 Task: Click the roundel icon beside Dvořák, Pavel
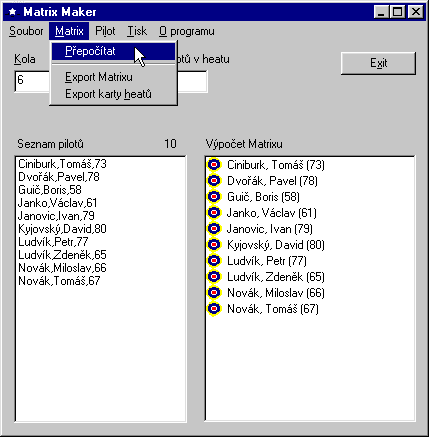[214, 181]
